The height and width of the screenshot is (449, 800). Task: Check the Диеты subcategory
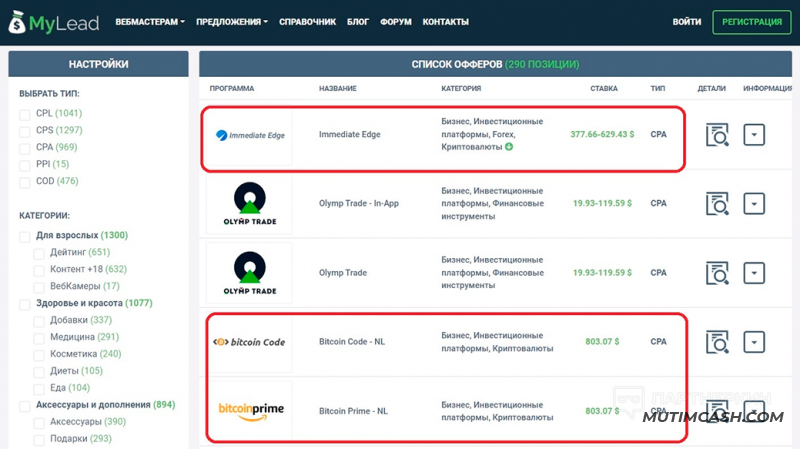click(39, 371)
